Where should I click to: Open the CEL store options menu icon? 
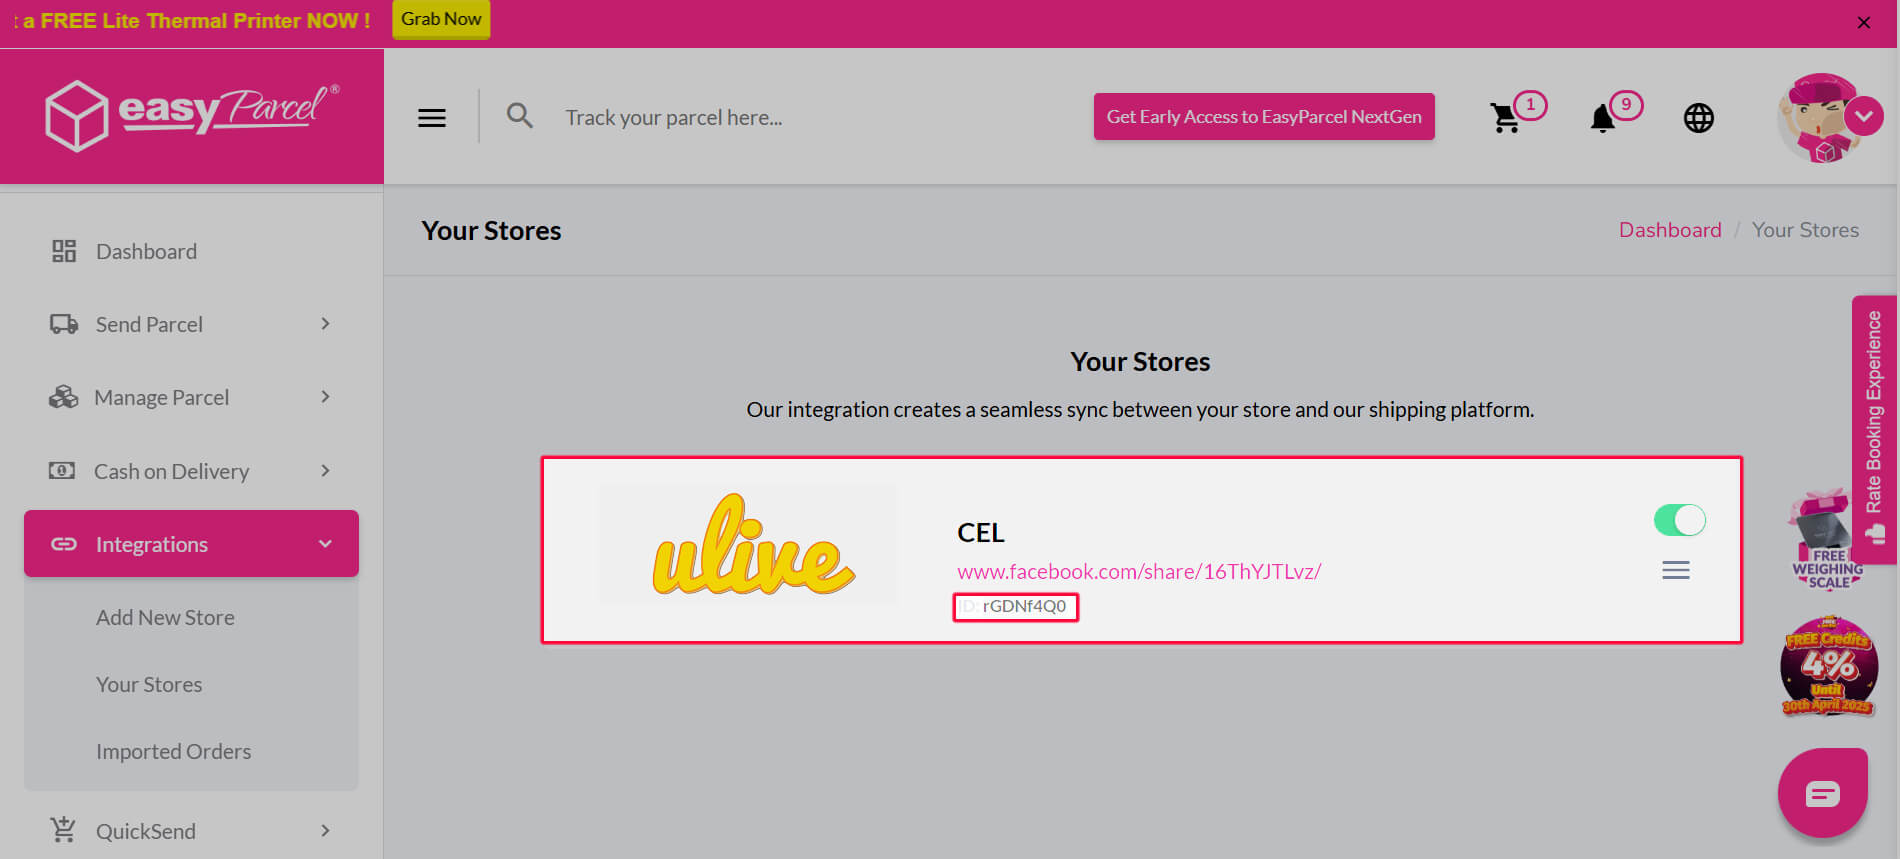click(1676, 570)
